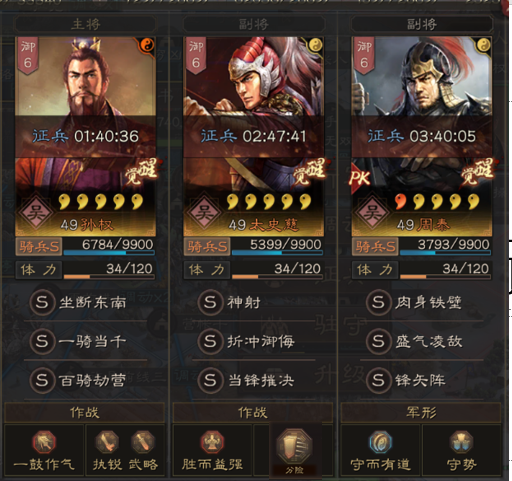This screenshot has height=481, width=512.
Task: Select the 武略 icon
Action: tap(143, 442)
